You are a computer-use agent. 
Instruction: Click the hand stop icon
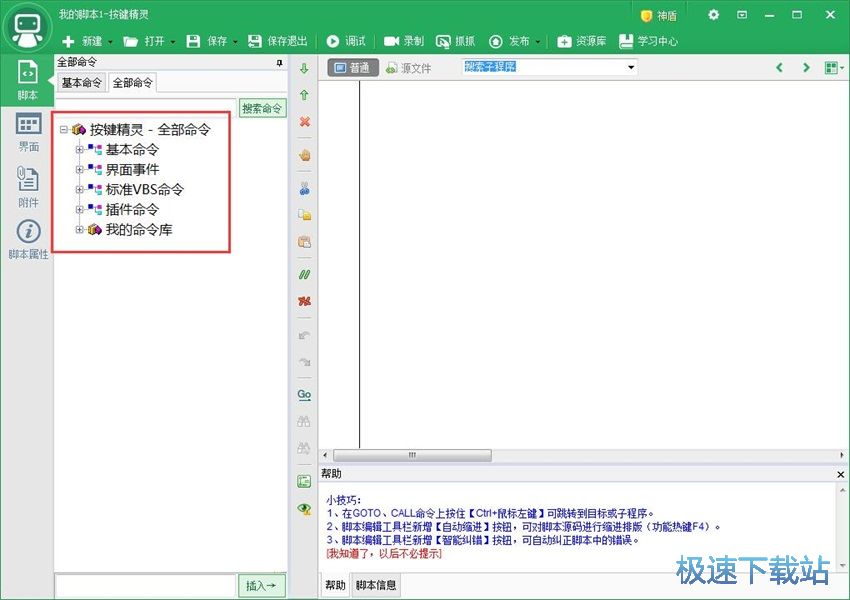[305, 155]
